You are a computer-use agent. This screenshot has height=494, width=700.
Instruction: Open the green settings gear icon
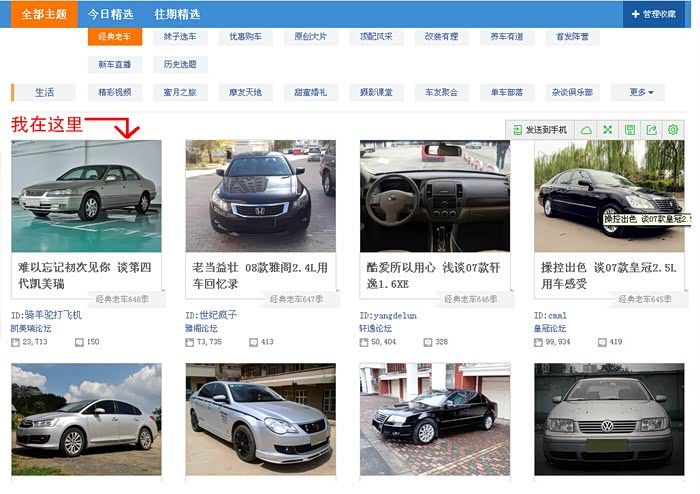tap(673, 129)
